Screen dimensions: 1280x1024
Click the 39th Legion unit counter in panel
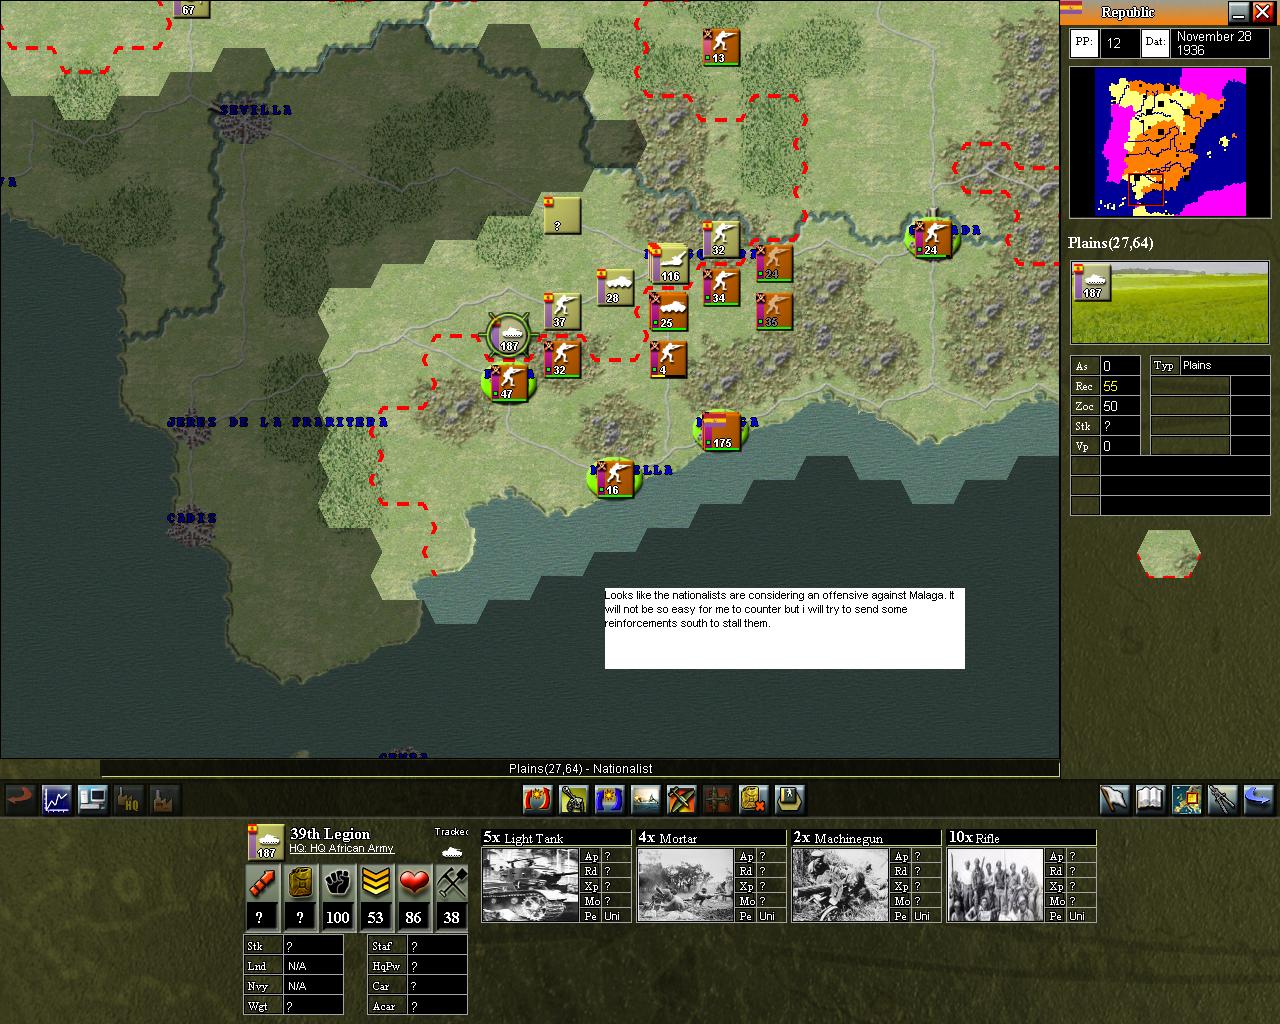[x=266, y=842]
